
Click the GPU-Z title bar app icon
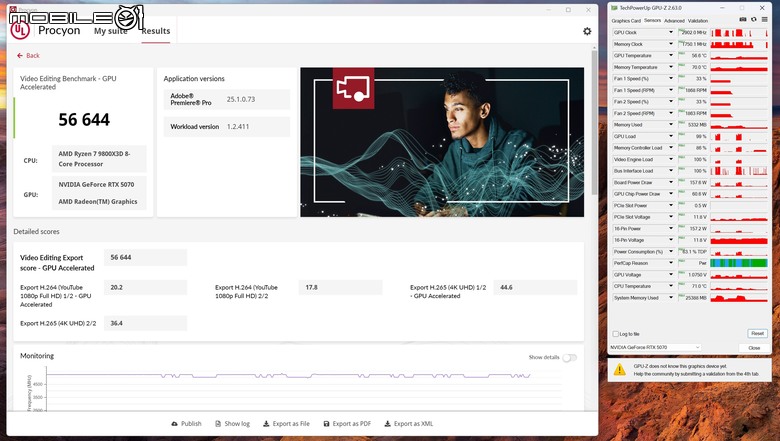tap(614, 8)
